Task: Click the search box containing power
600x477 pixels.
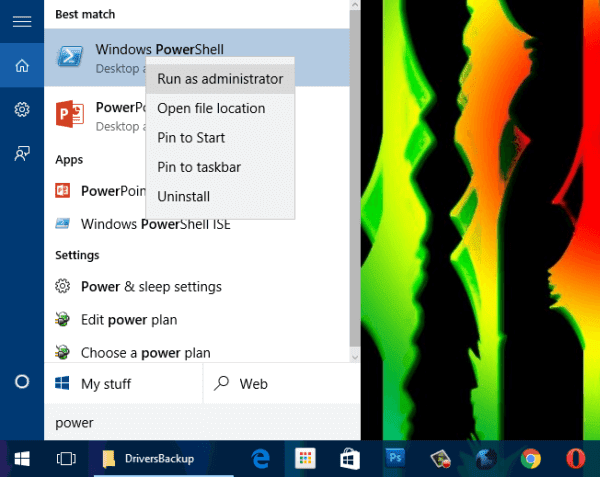Action: (x=202, y=422)
